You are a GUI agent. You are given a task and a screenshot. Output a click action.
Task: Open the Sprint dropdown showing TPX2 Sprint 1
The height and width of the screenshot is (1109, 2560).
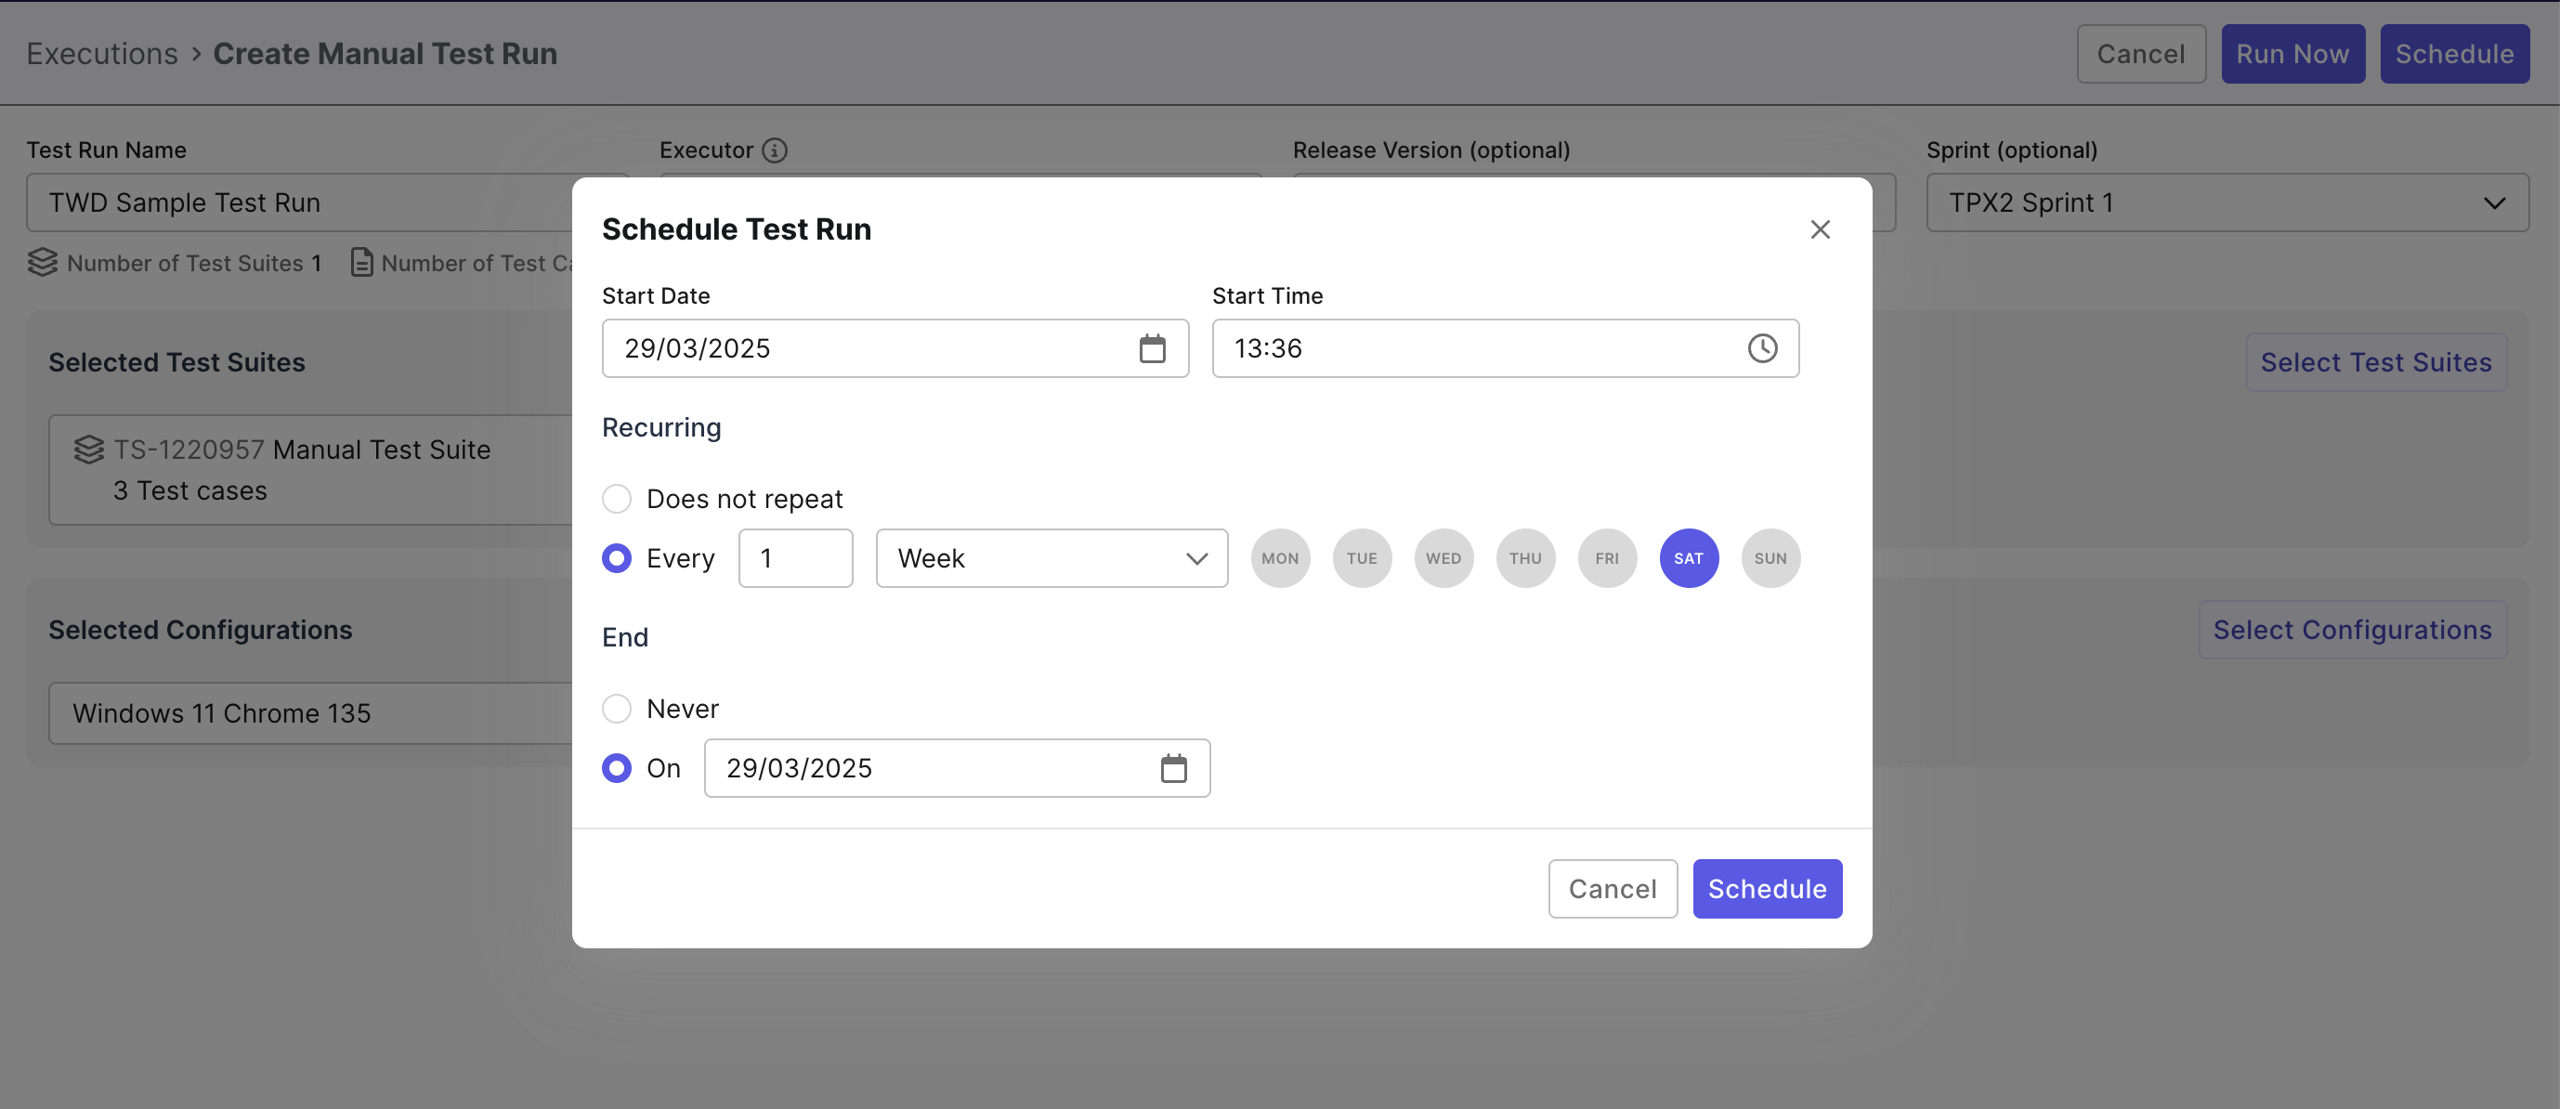(2228, 202)
